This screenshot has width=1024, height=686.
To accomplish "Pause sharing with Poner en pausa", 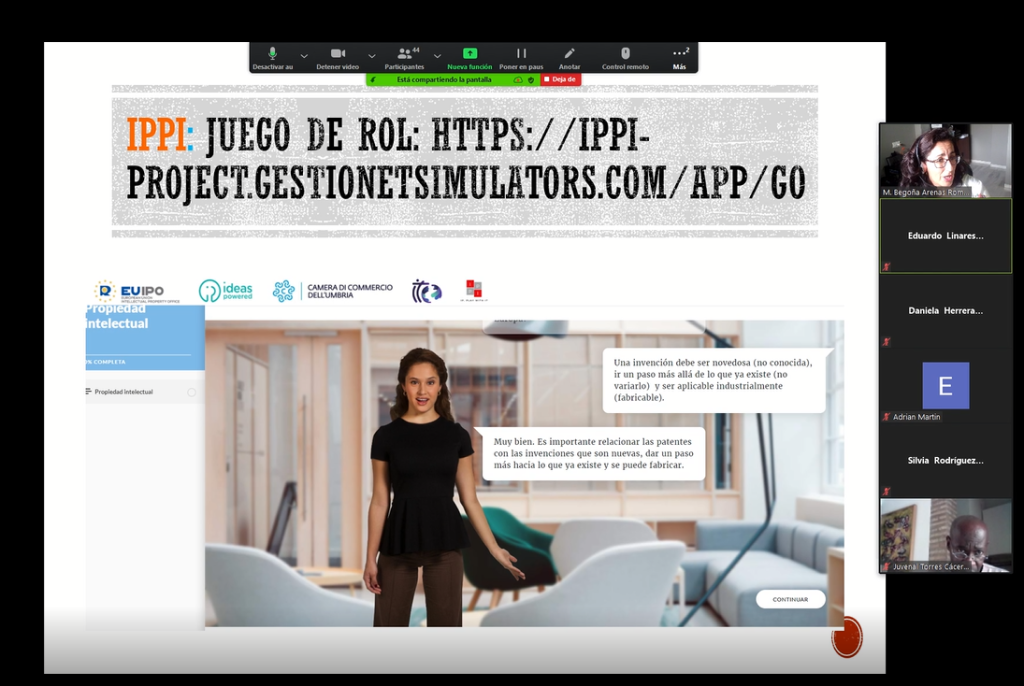I will (521, 54).
